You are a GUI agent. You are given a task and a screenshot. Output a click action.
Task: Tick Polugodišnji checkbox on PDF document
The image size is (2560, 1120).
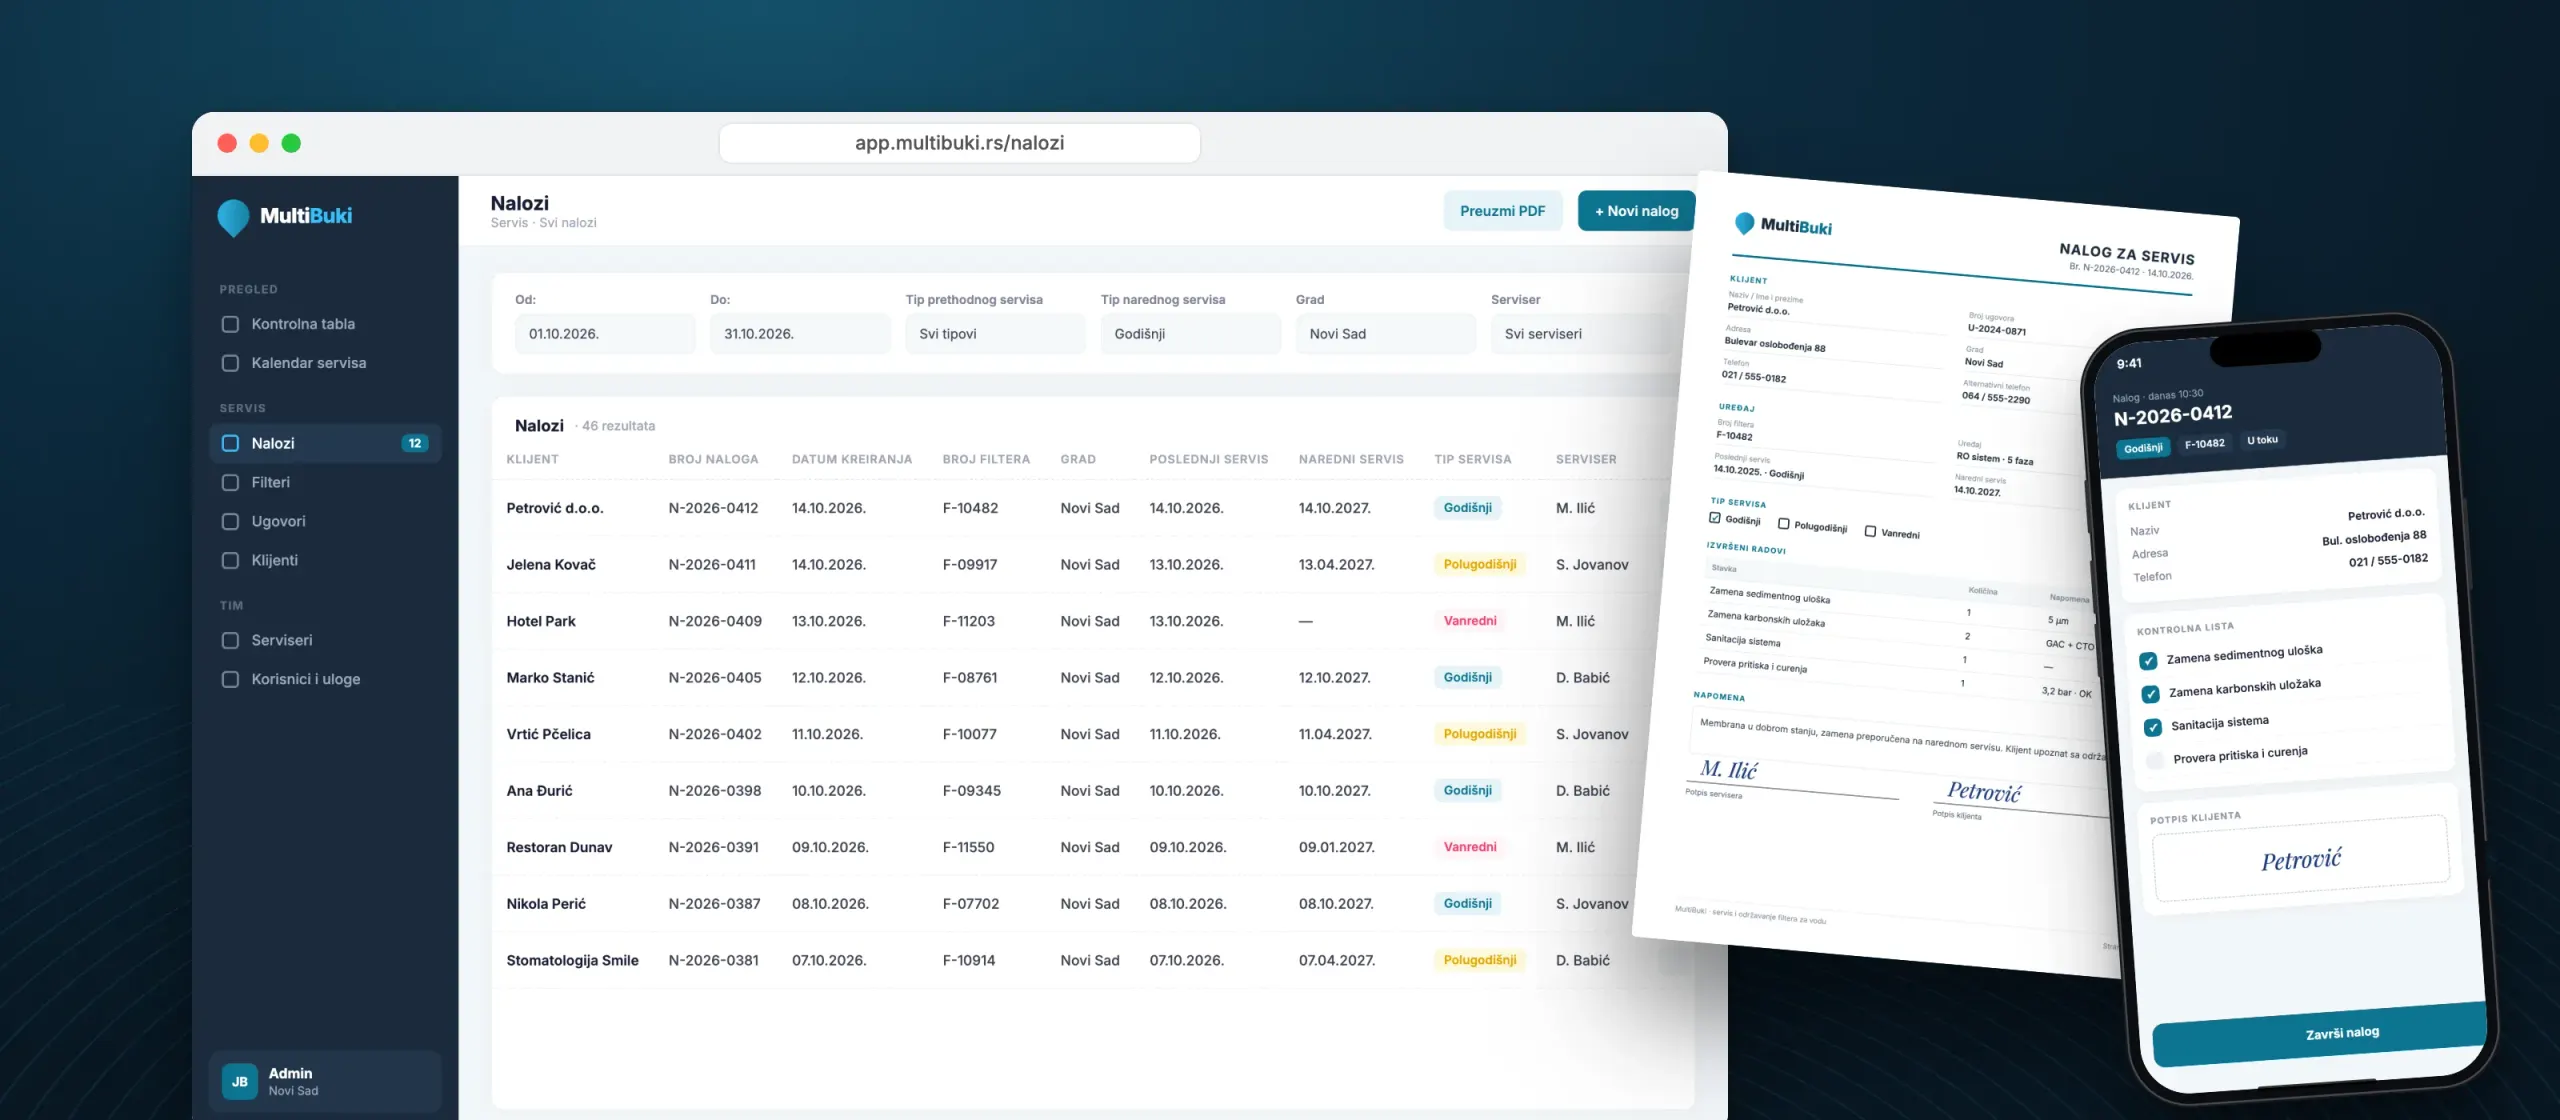(x=1783, y=523)
